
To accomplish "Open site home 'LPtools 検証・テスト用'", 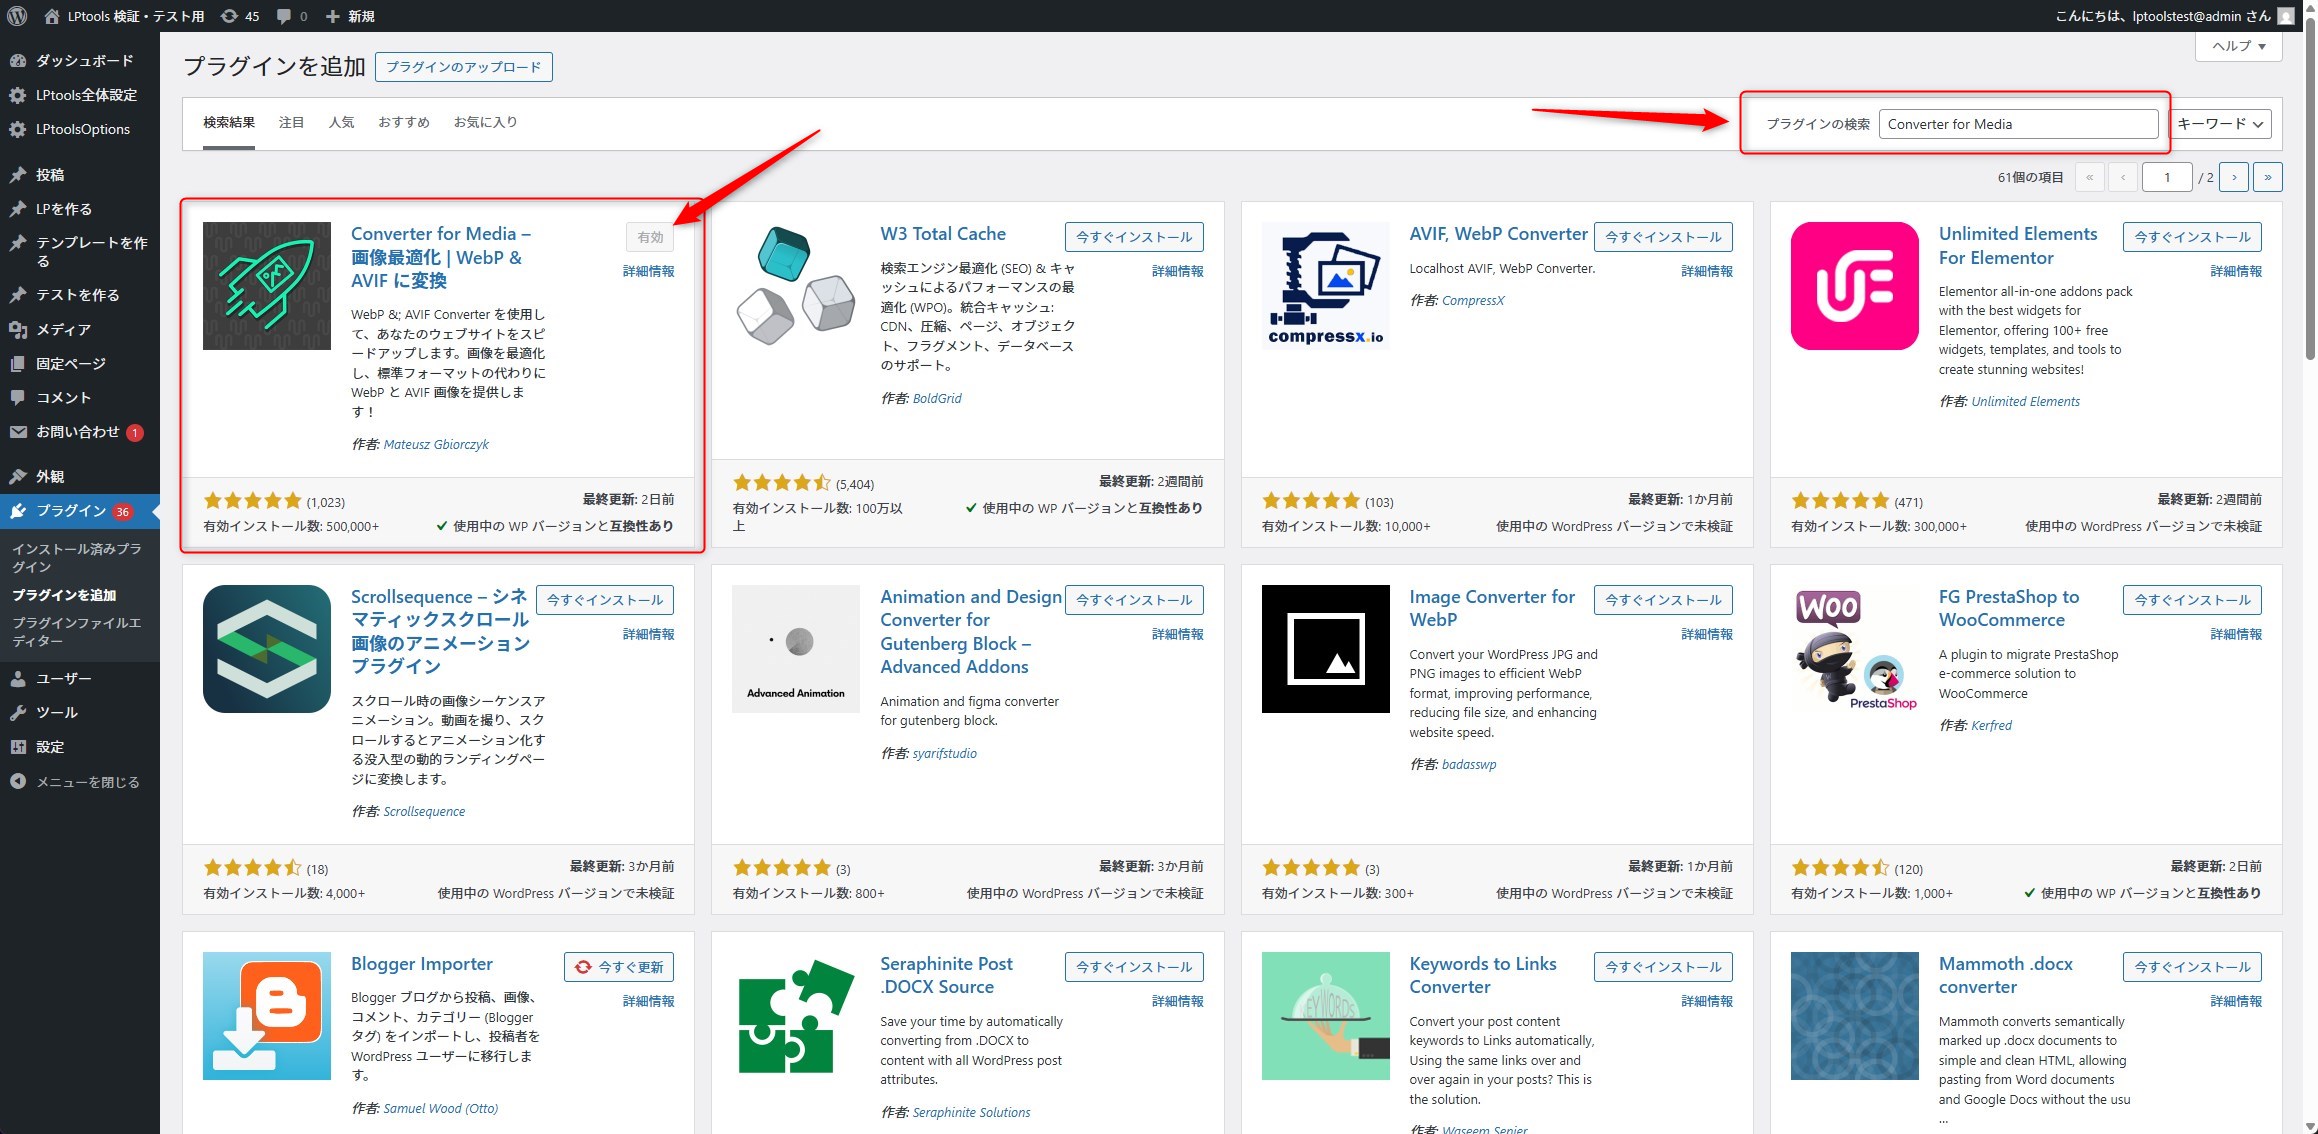I will (x=125, y=16).
